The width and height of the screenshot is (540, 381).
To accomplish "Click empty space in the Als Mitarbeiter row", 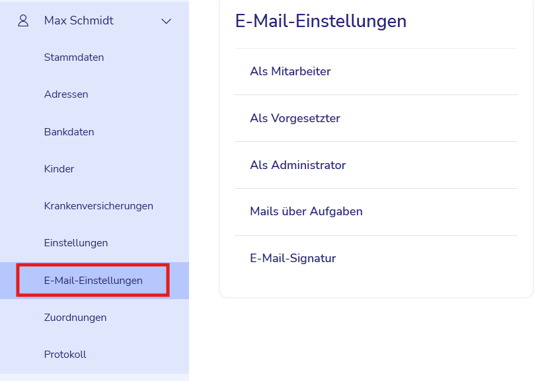I will pos(424,71).
